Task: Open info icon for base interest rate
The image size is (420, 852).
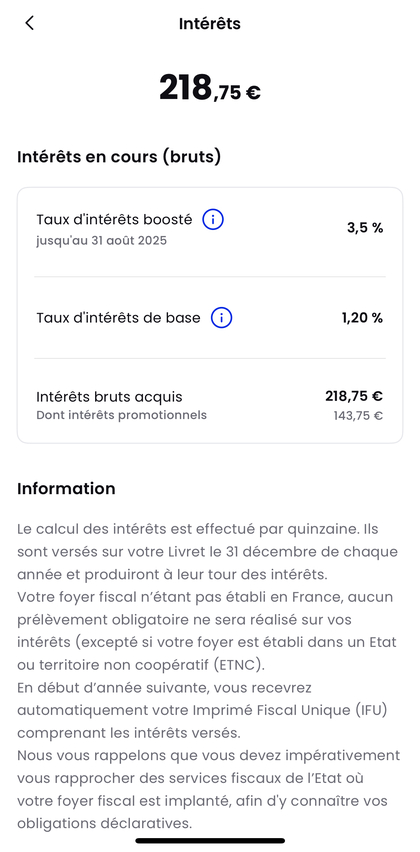Action: [x=222, y=318]
